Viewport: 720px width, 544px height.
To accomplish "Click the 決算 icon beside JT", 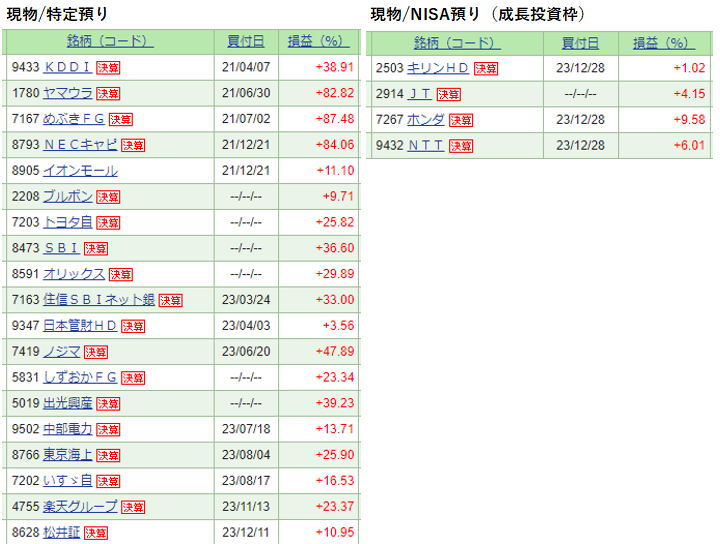I will click(449, 95).
